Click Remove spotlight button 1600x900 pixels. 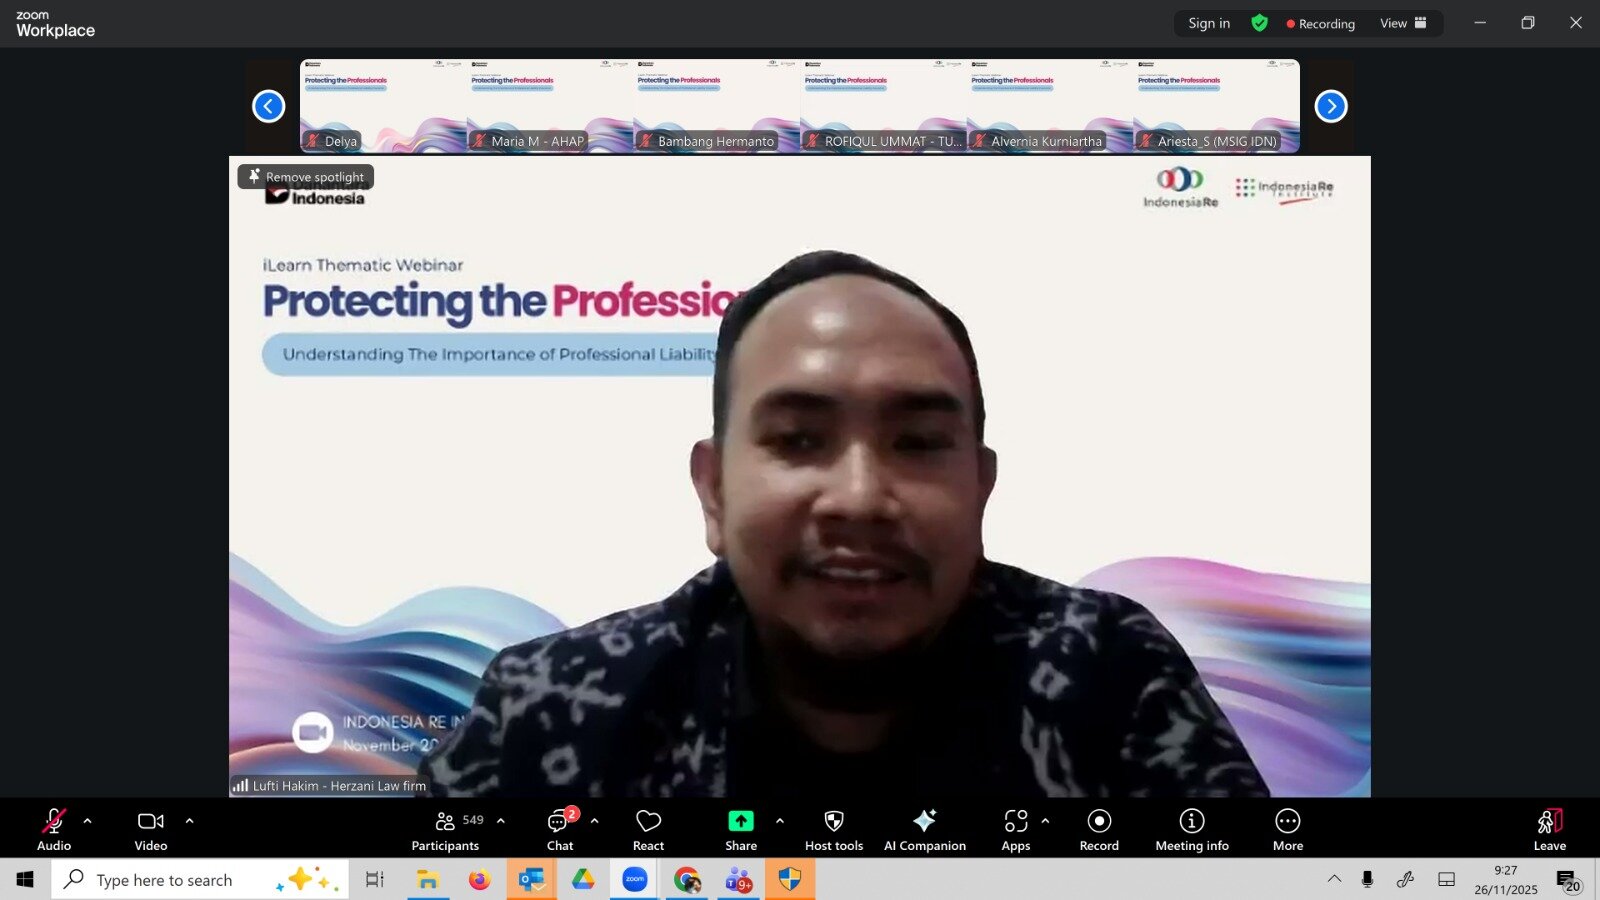306,177
